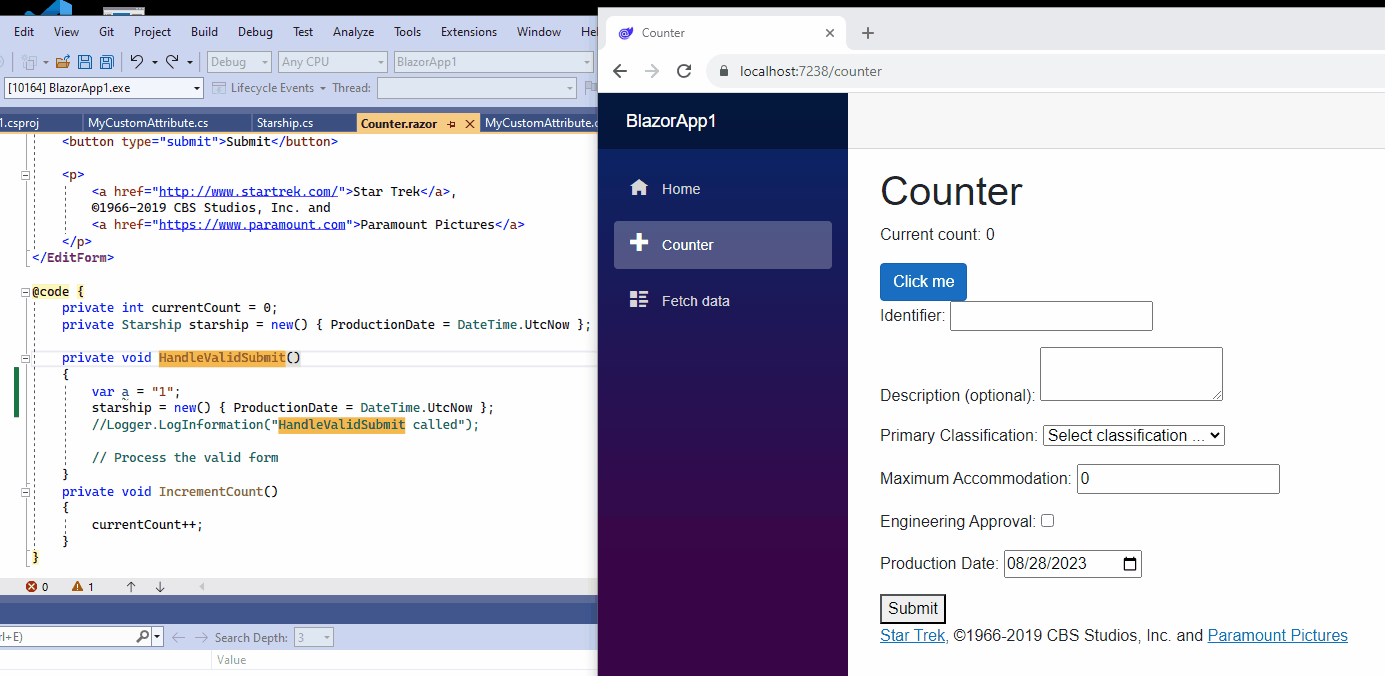Click the New Project icon in toolbar
The width and height of the screenshot is (1385, 676).
coord(29,62)
